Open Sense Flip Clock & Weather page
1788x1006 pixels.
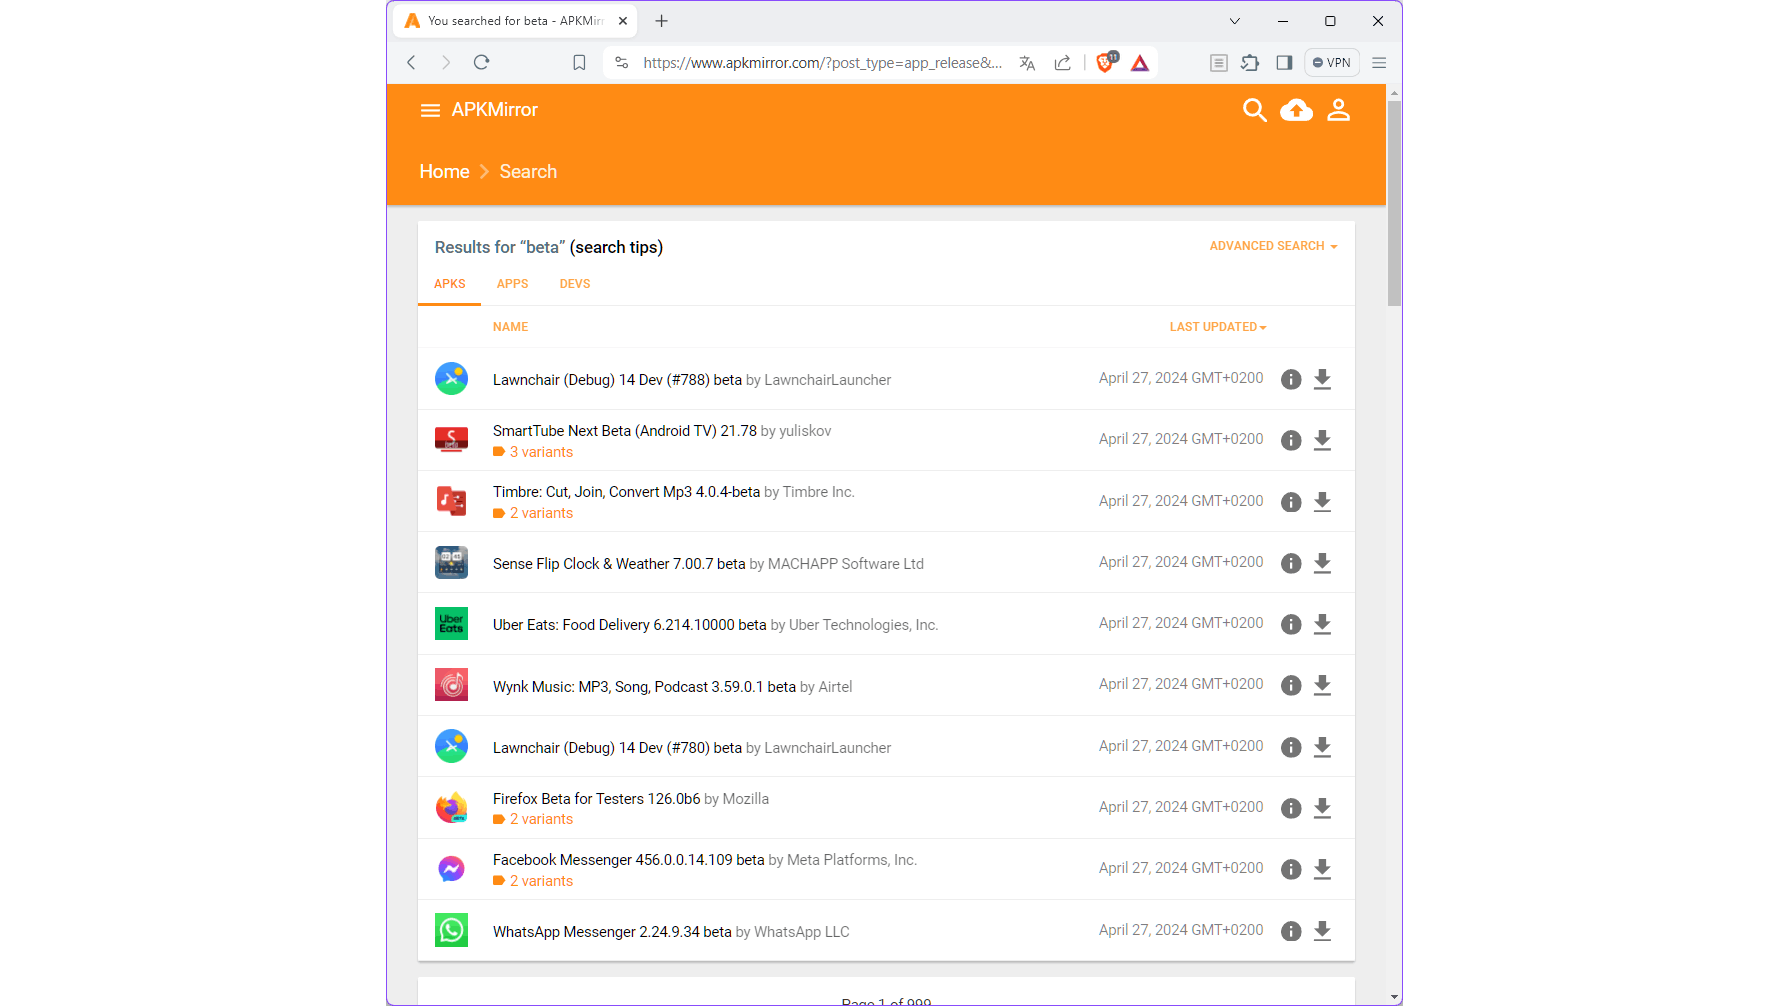click(x=619, y=564)
